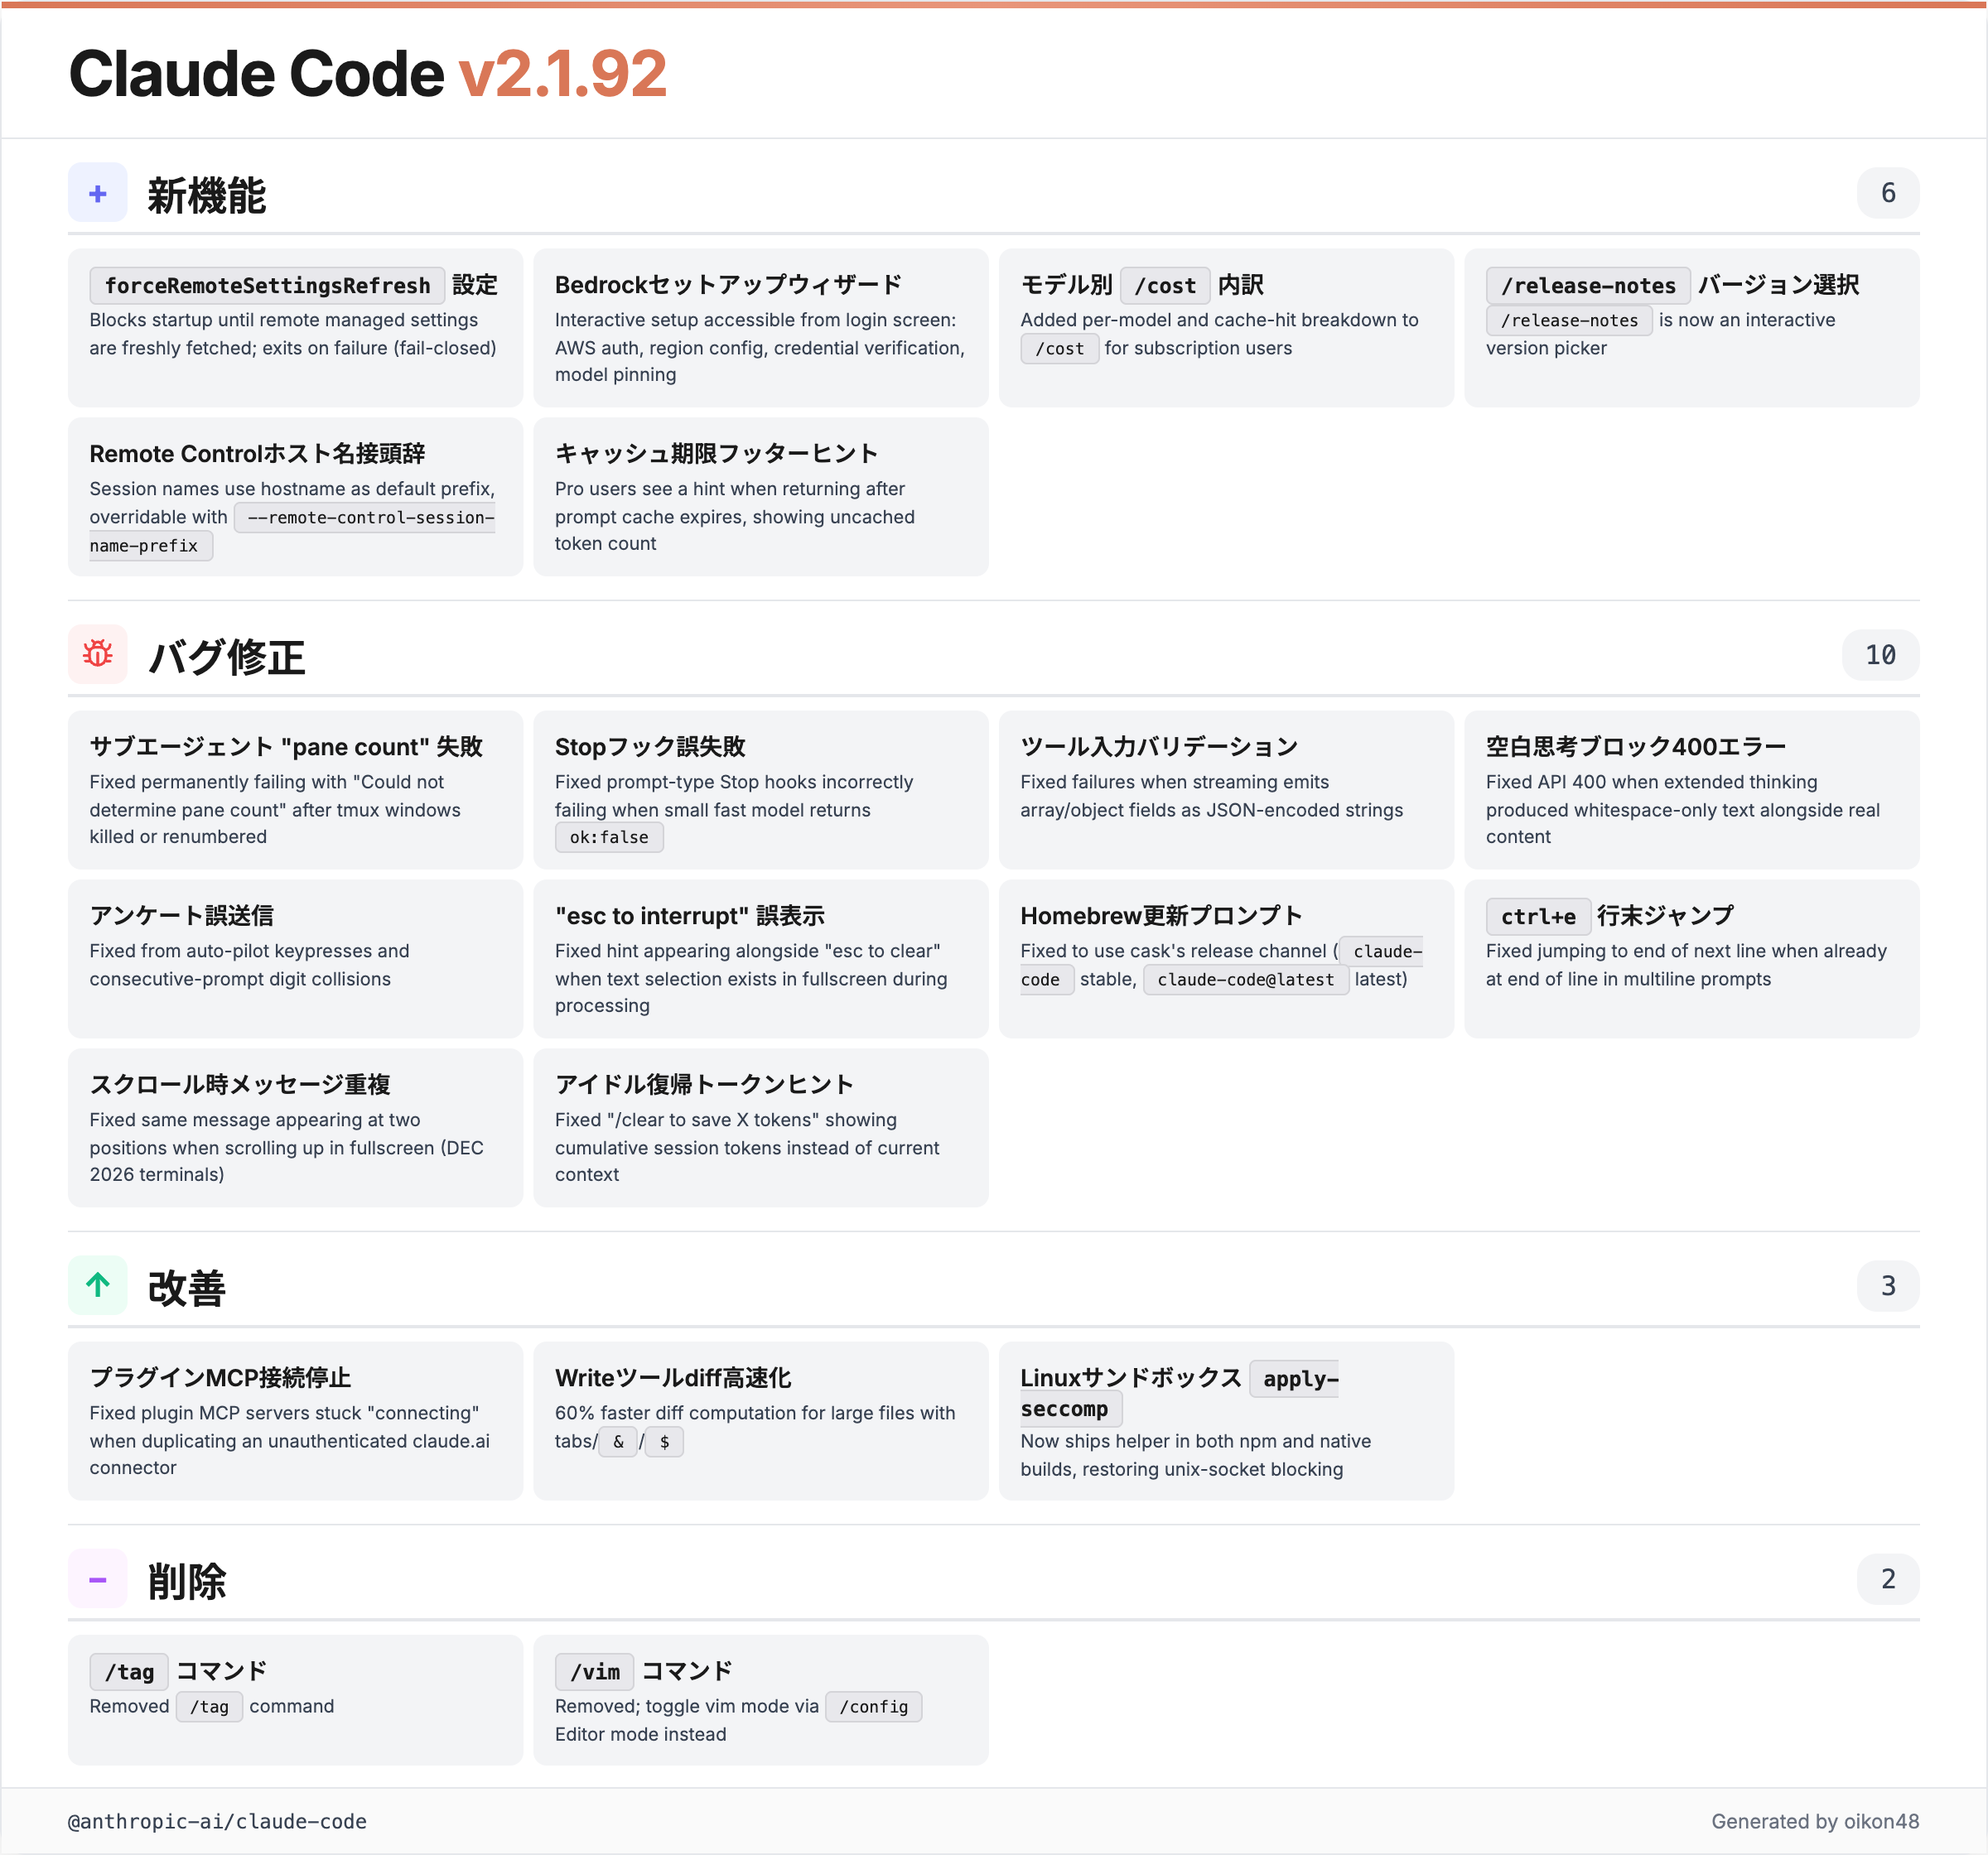Click the キャッシュ期限フッターヒント card title

pyautogui.click(x=716, y=454)
